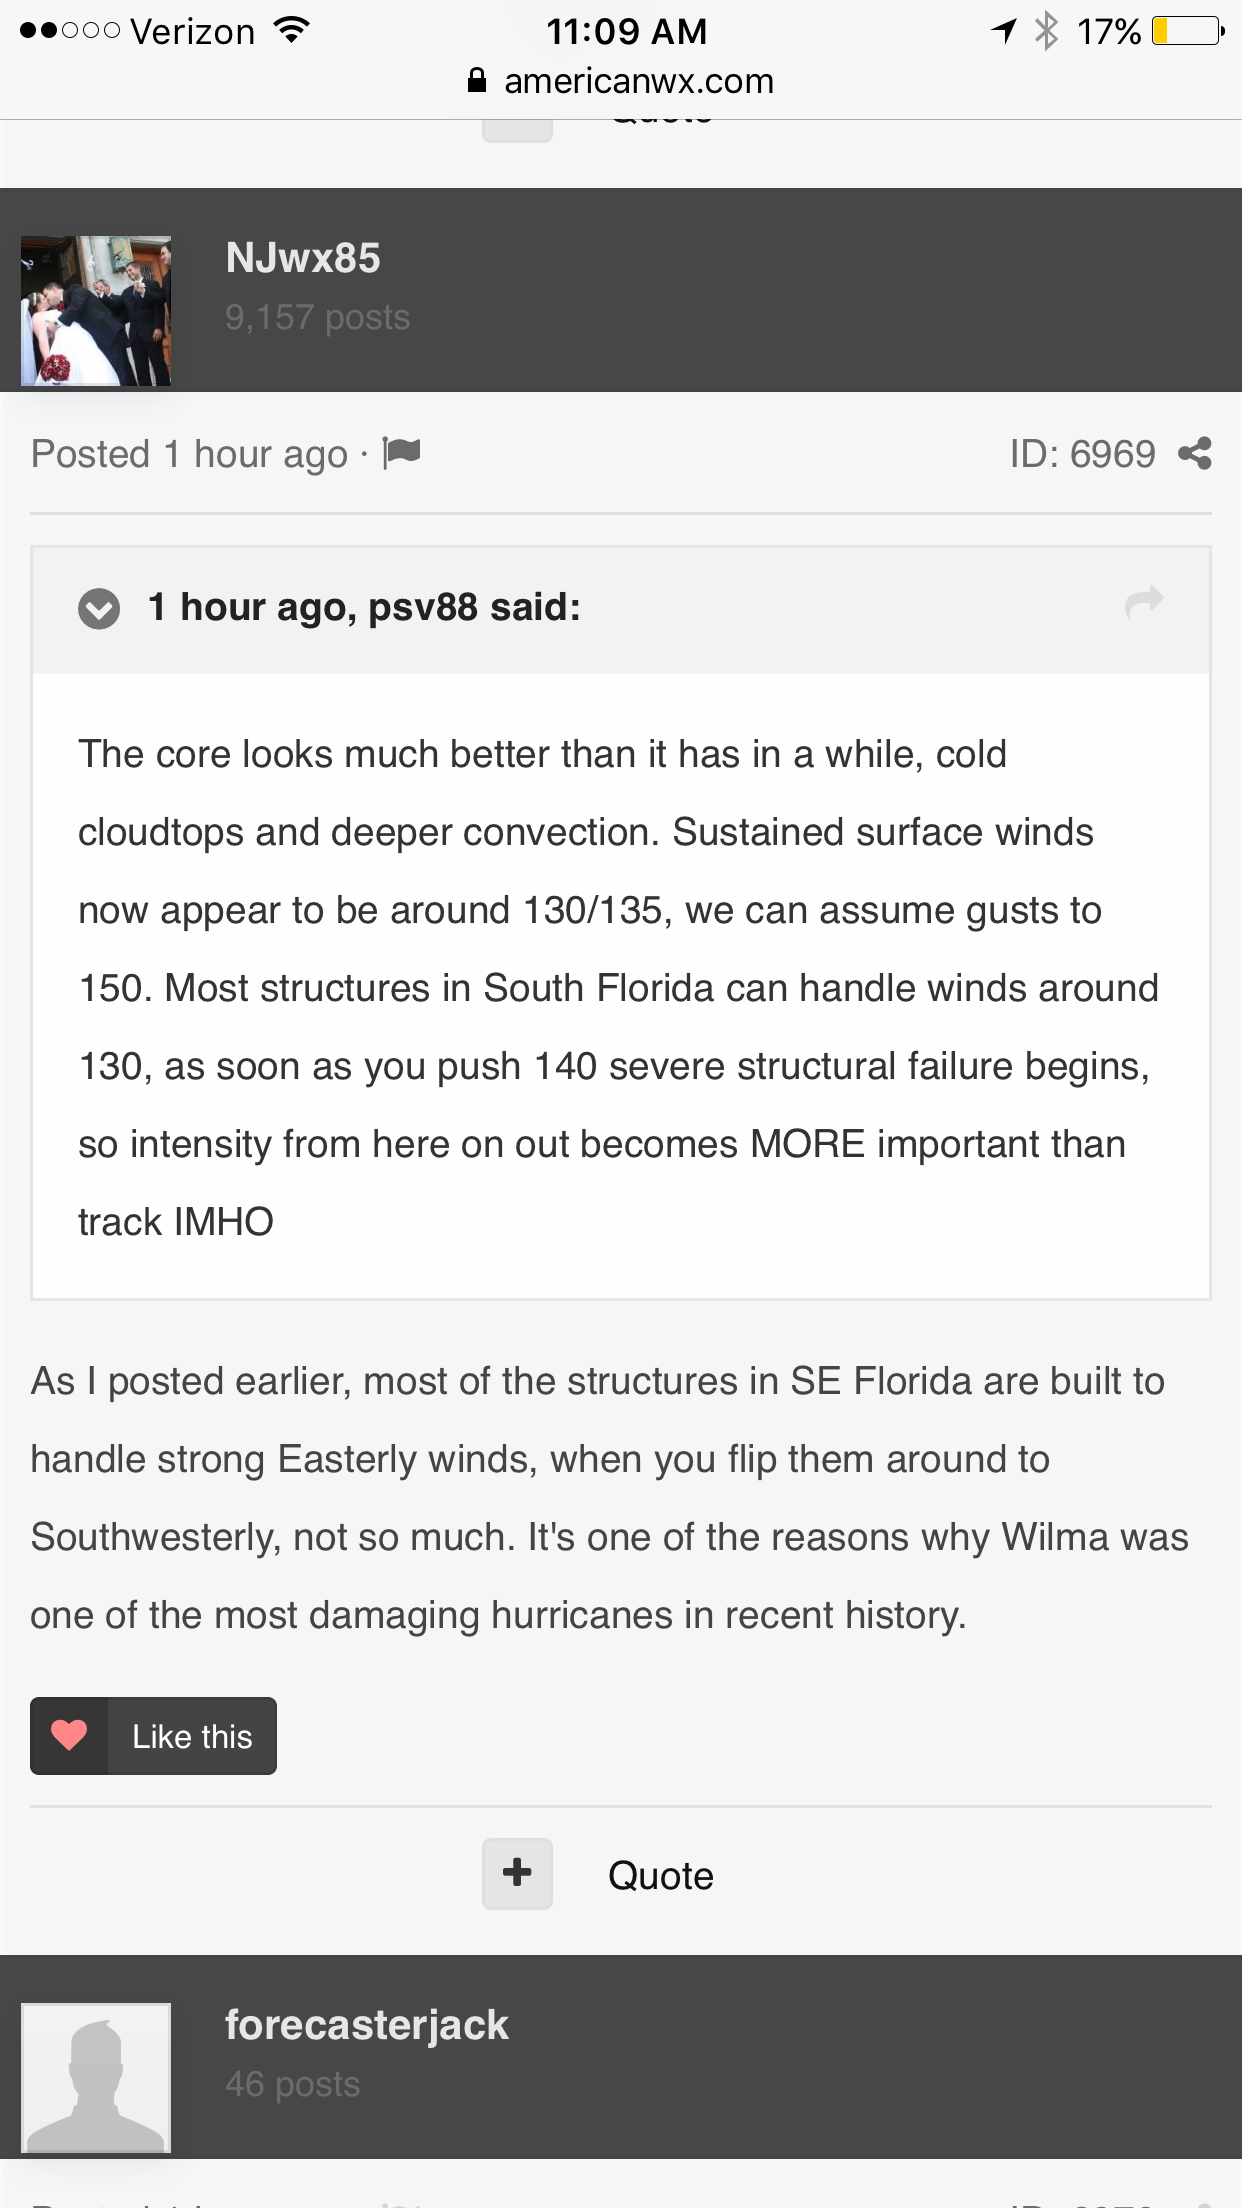1242x2208 pixels.
Task: Jump to original post via quote arrow
Action: [1144, 602]
